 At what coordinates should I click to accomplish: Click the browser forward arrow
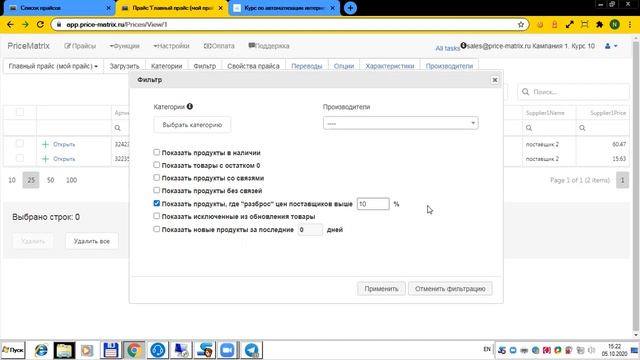click(x=25, y=24)
